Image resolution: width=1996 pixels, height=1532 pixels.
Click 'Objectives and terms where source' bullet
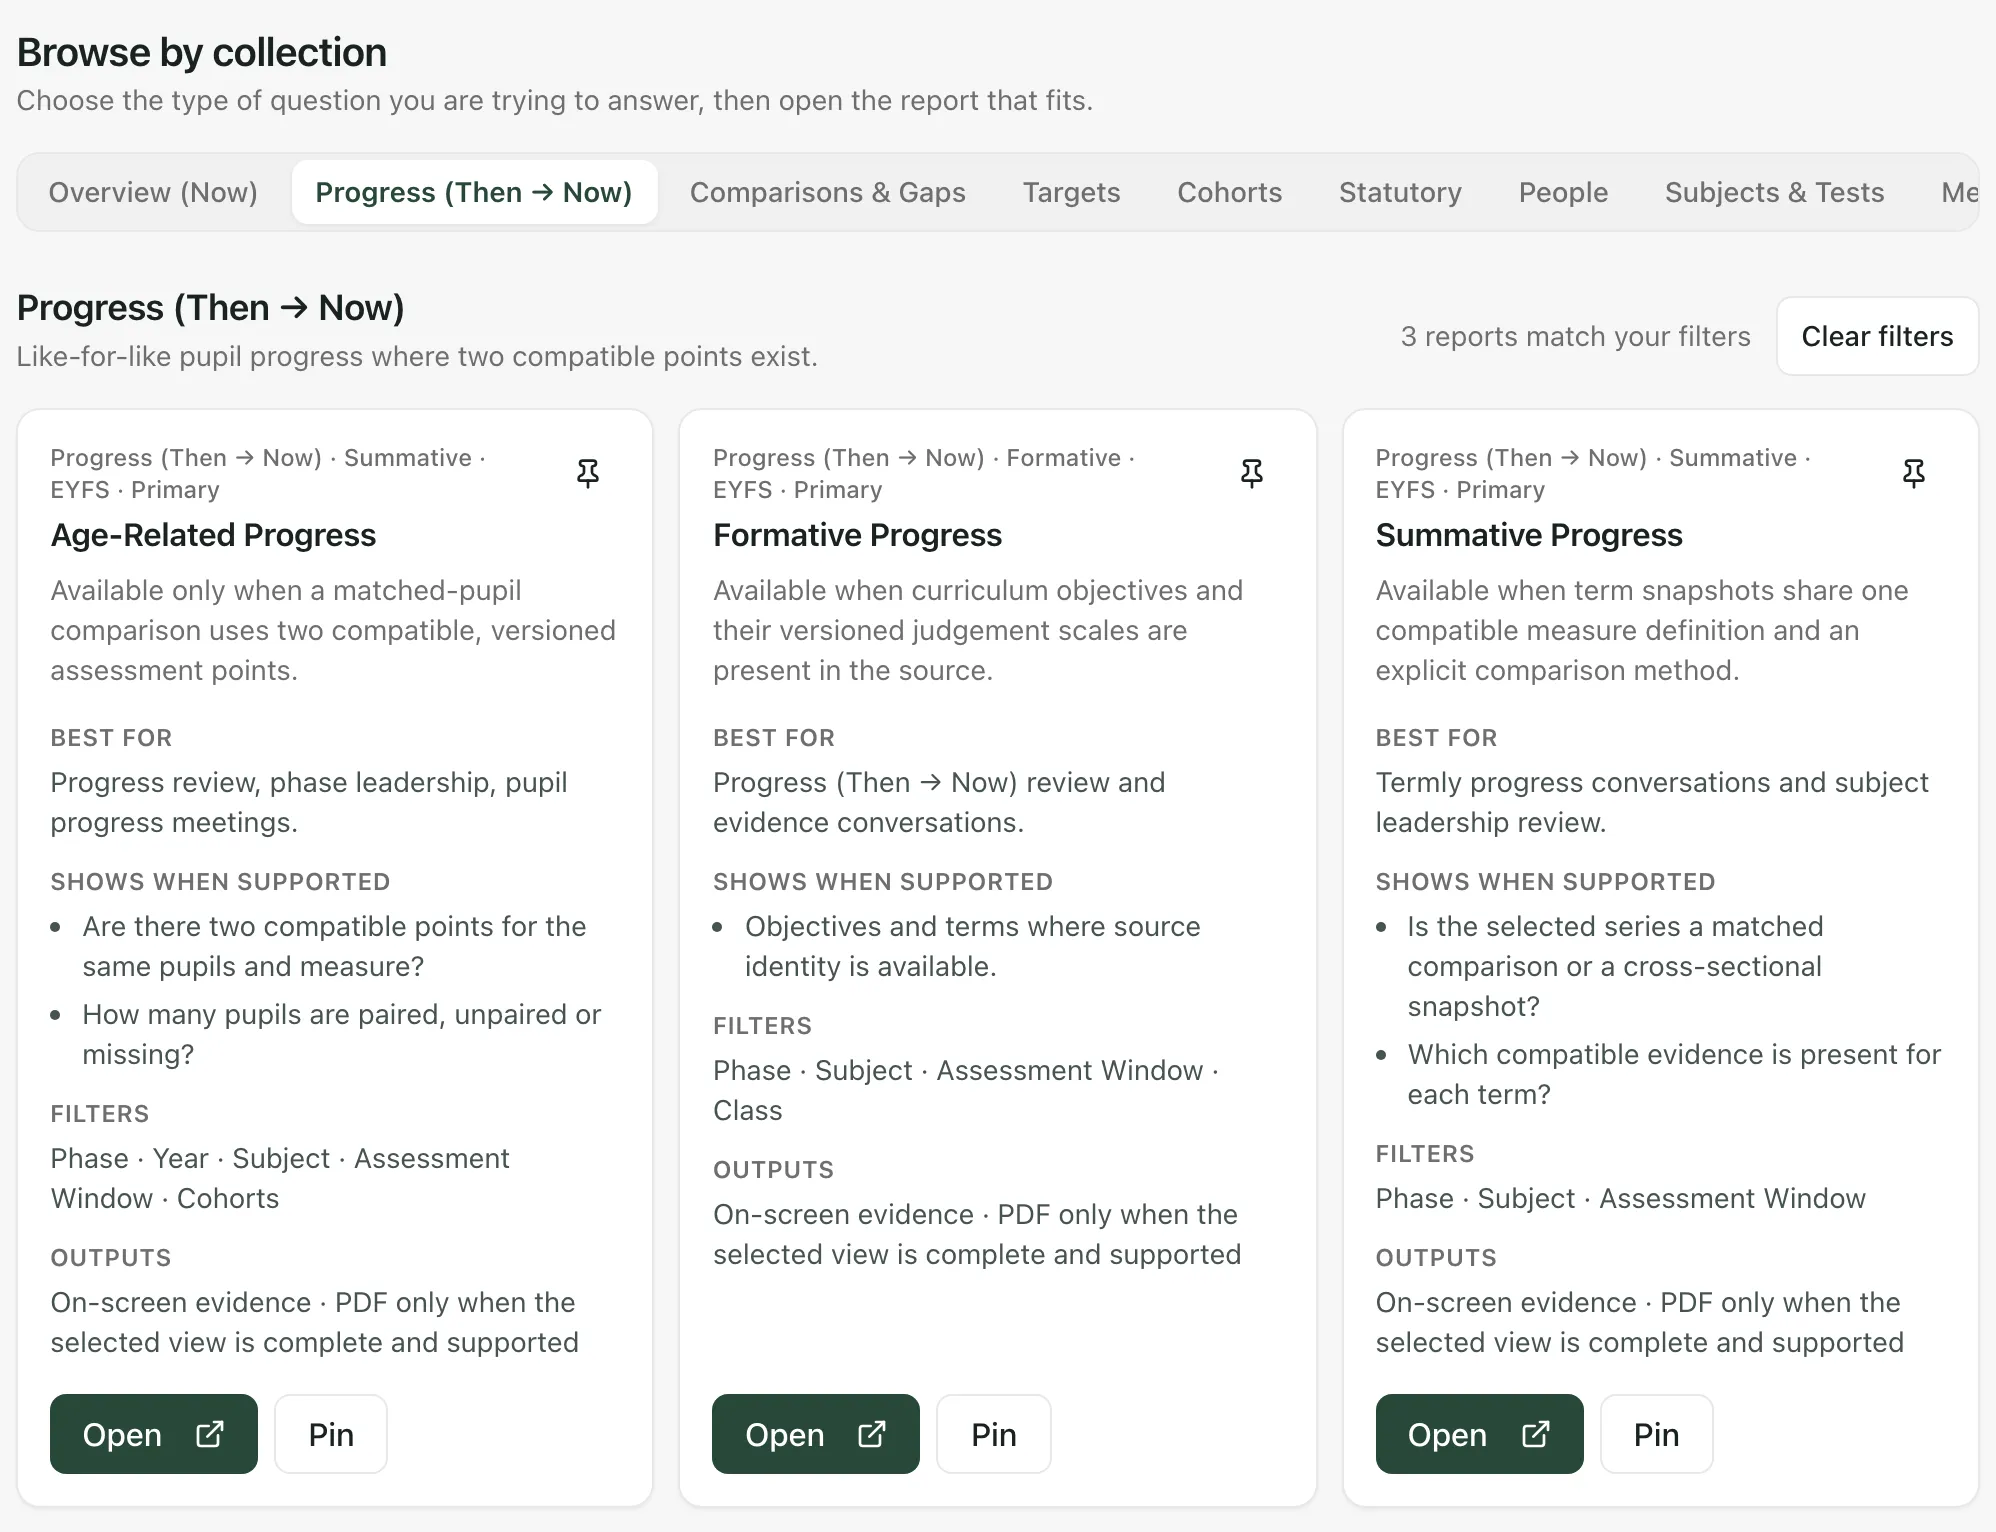(x=972, y=946)
